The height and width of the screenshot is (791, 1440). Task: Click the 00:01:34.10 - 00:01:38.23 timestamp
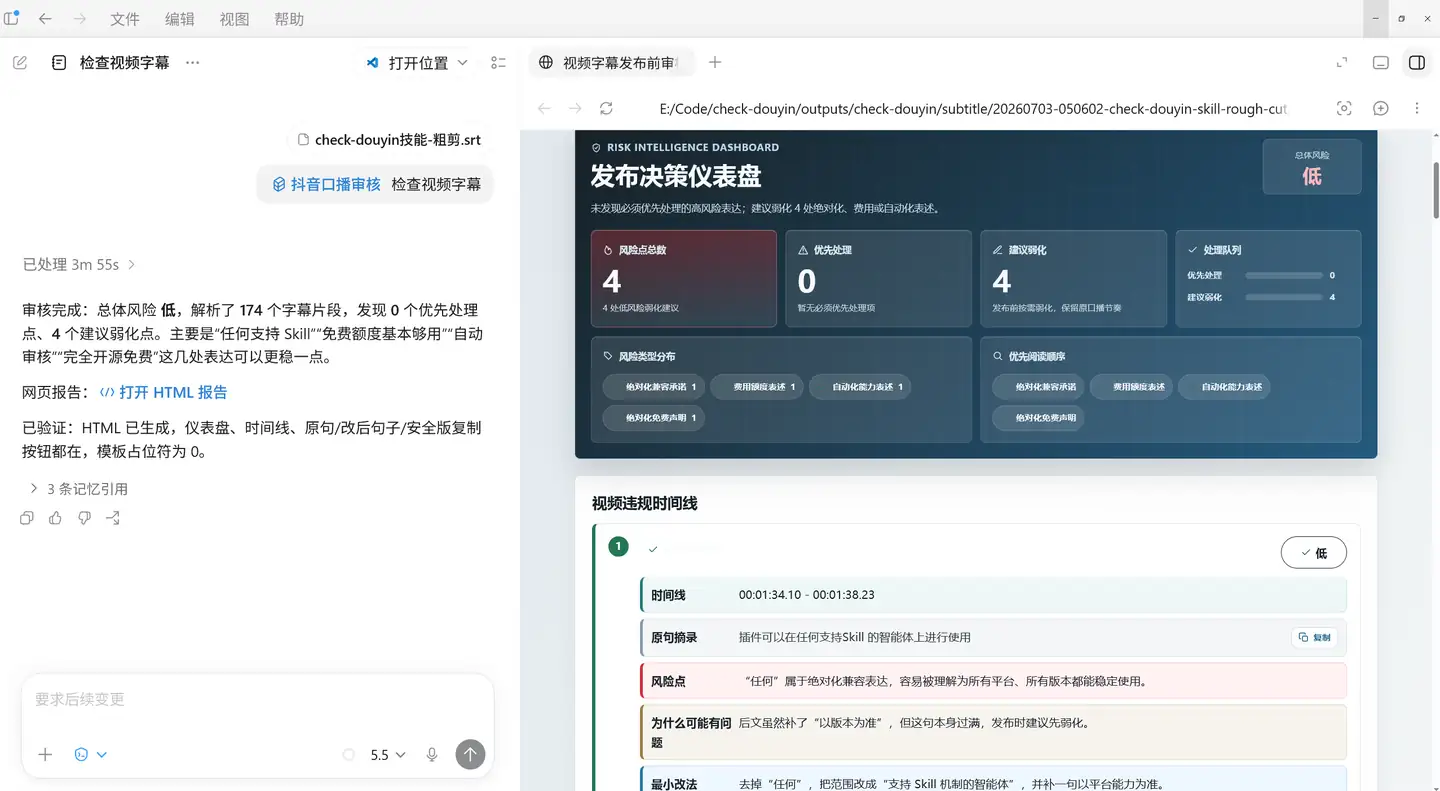click(807, 595)
